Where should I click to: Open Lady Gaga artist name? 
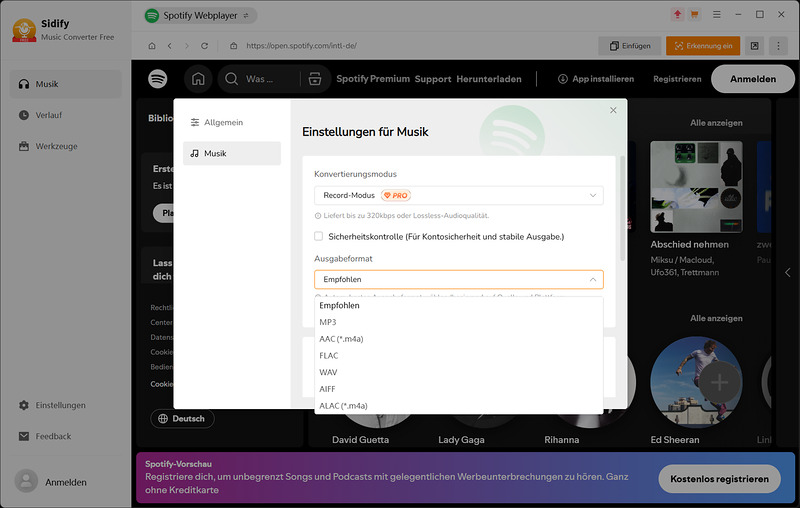(x=461, y=440)
